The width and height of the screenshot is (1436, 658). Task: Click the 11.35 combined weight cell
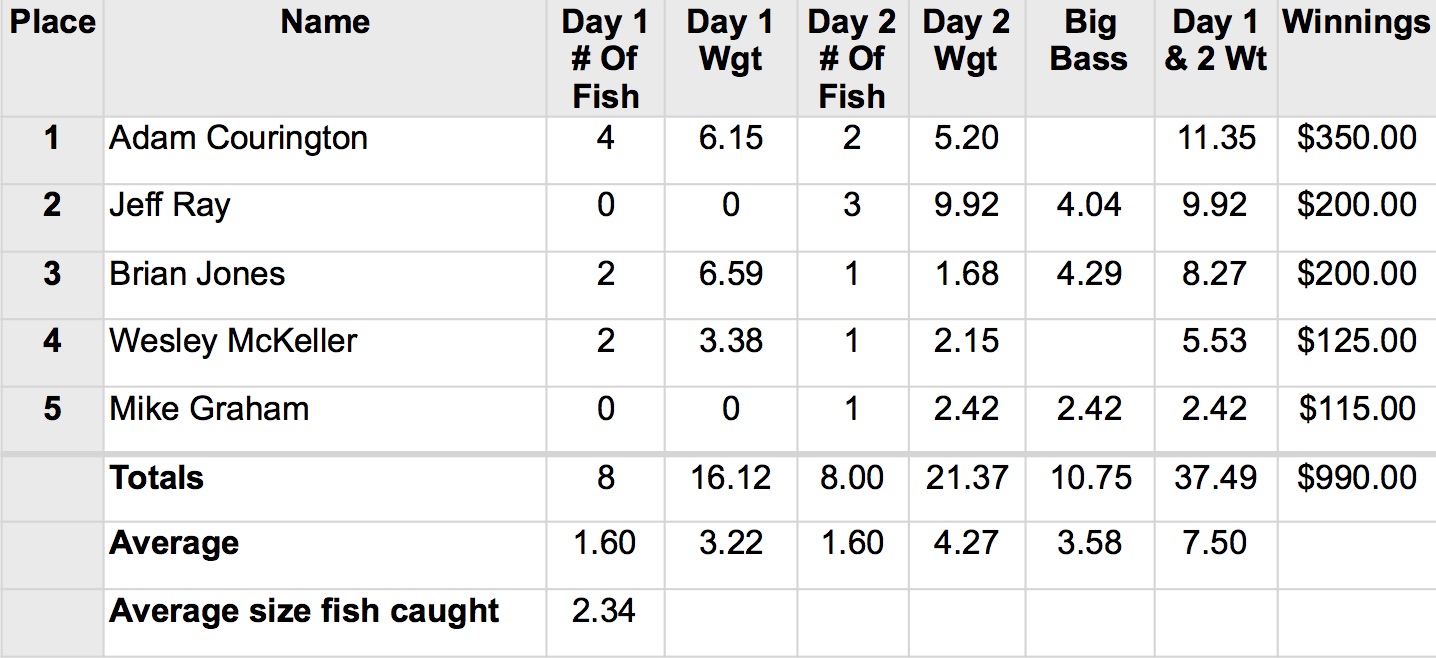(x=1215, y=138)
